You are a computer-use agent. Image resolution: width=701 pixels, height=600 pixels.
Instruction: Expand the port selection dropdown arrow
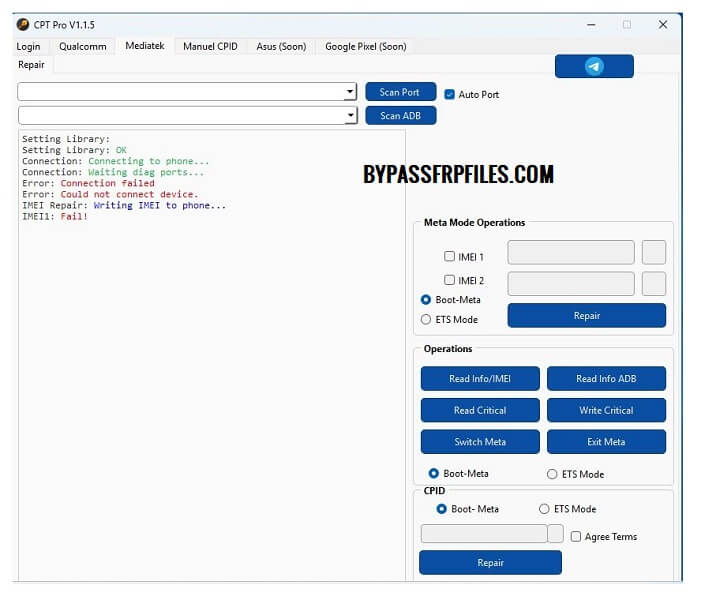[350, 92]
